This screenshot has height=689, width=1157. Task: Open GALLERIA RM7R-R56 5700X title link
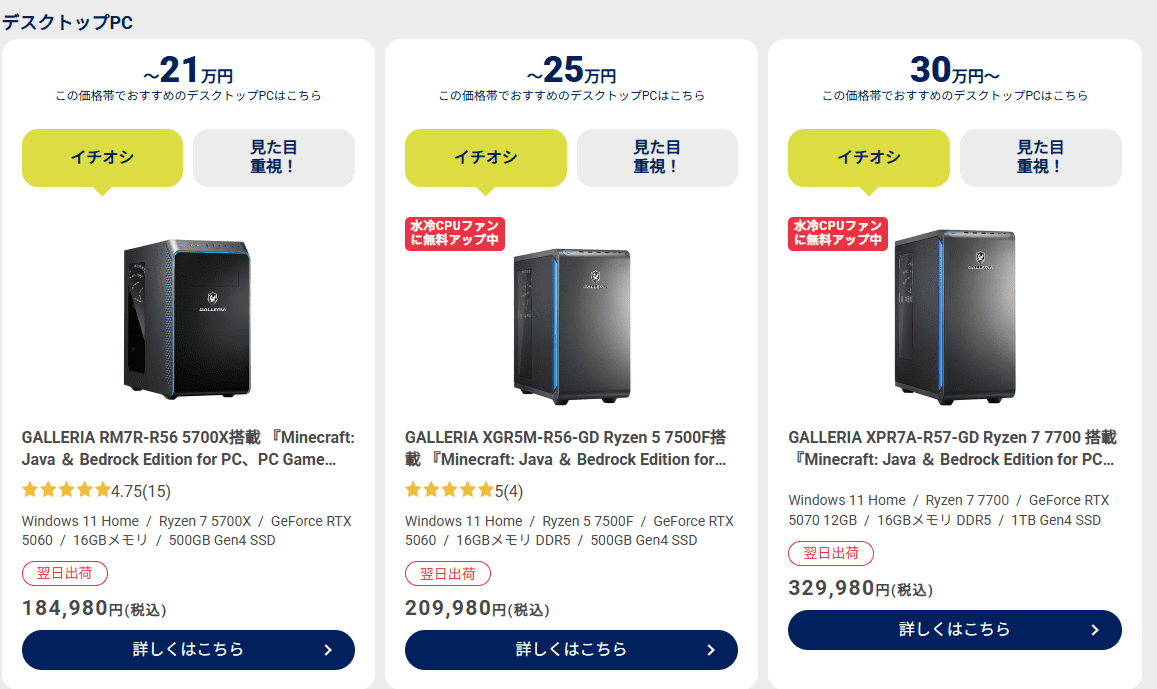(188, 448)
